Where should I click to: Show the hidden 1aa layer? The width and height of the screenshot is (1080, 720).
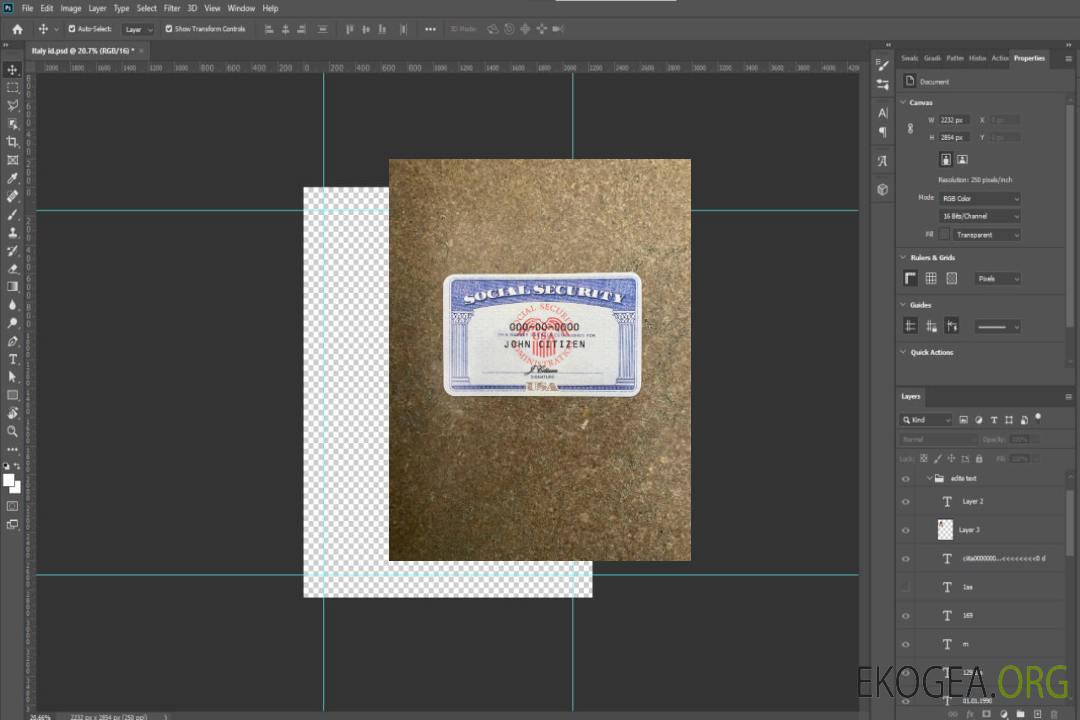click(x=906, y=587)
